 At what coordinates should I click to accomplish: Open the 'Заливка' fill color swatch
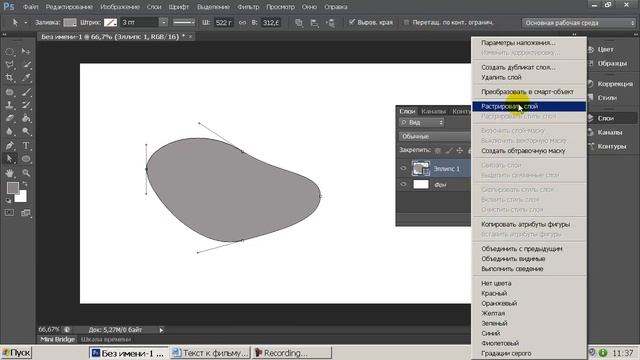[70, 23]
